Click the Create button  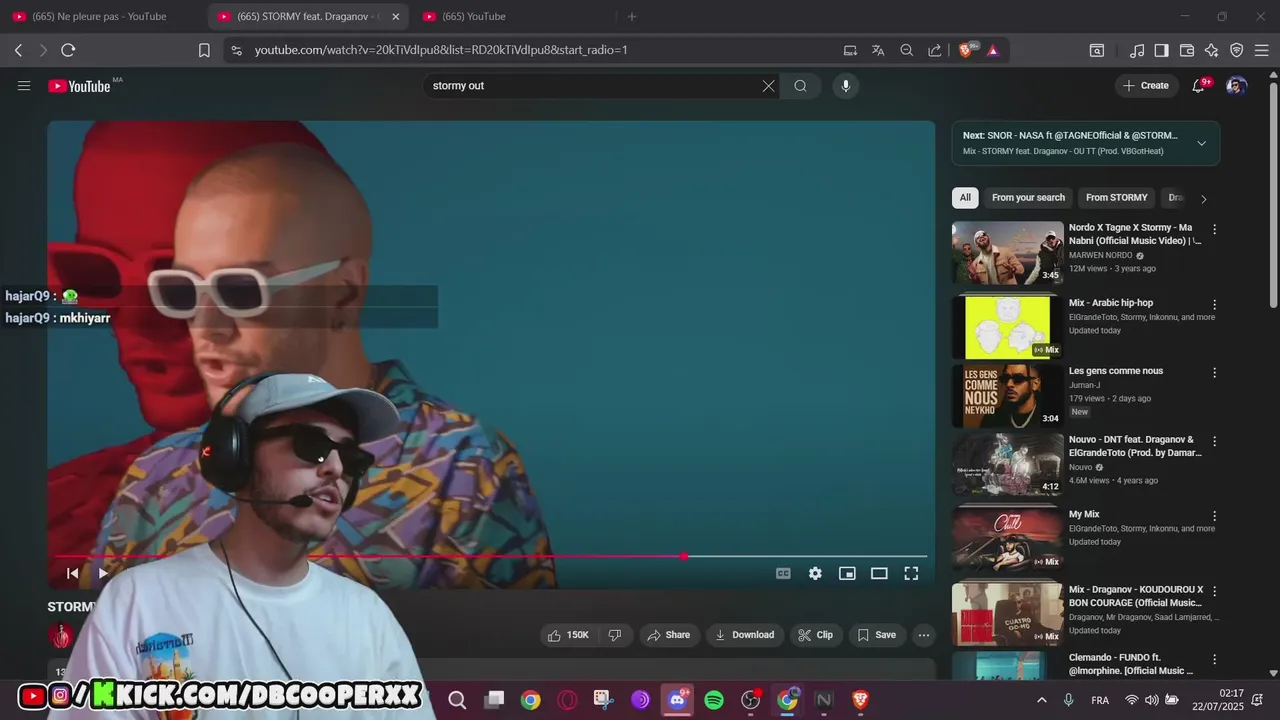point(1146,86)
